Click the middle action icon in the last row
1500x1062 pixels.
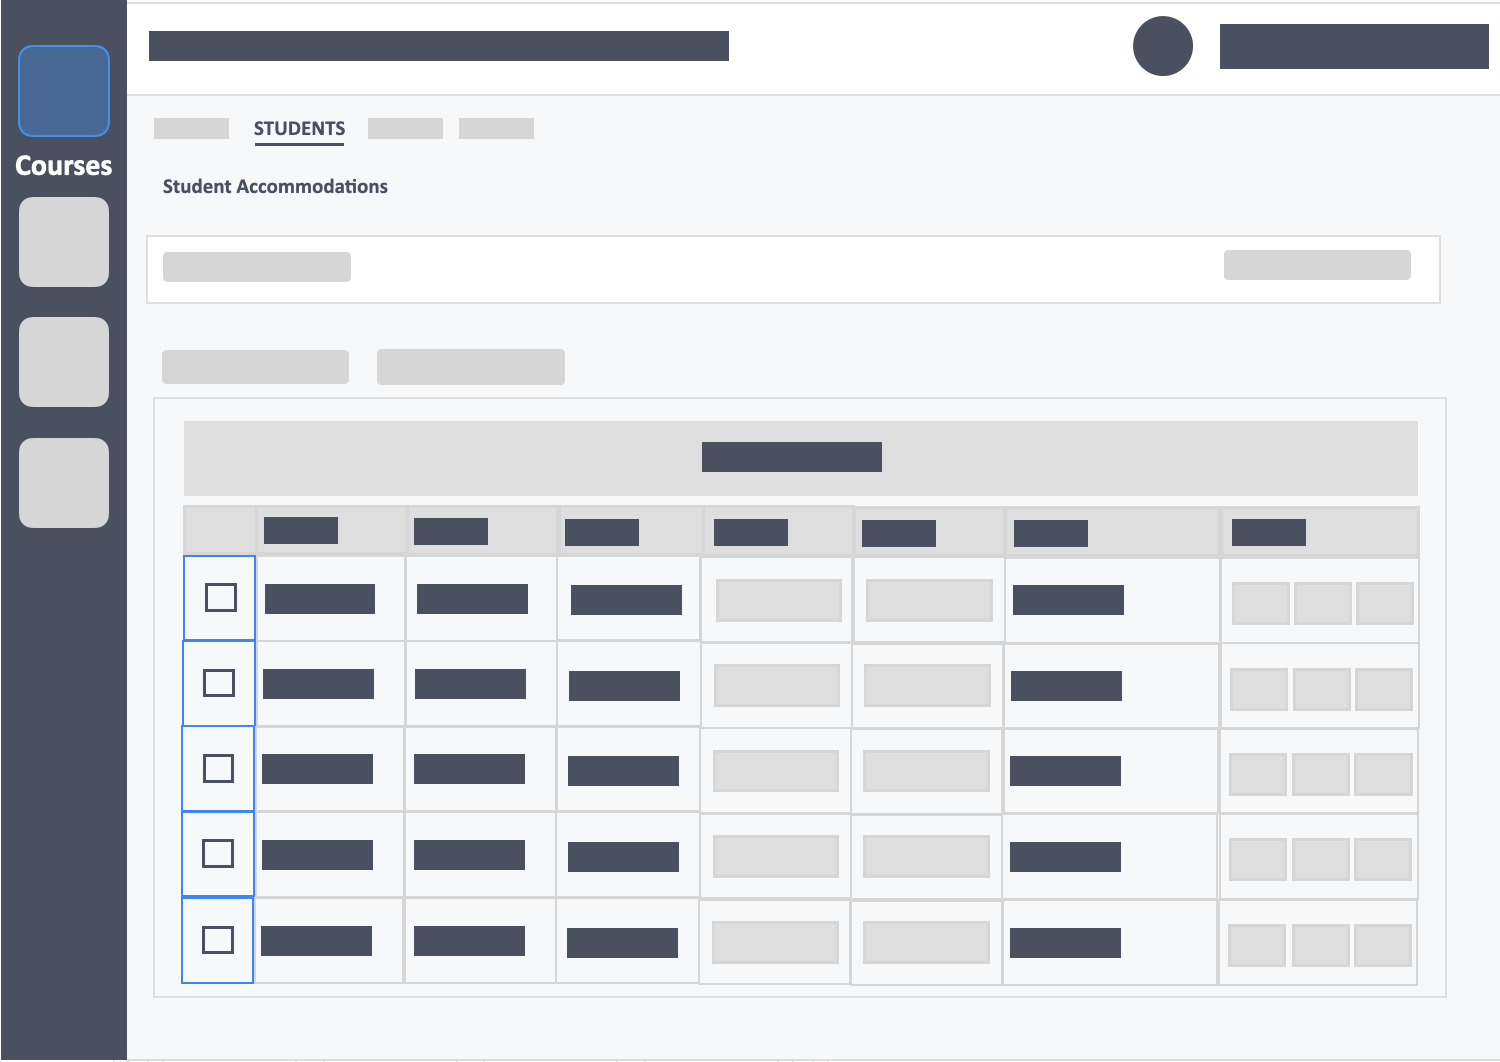point(1322,945)
